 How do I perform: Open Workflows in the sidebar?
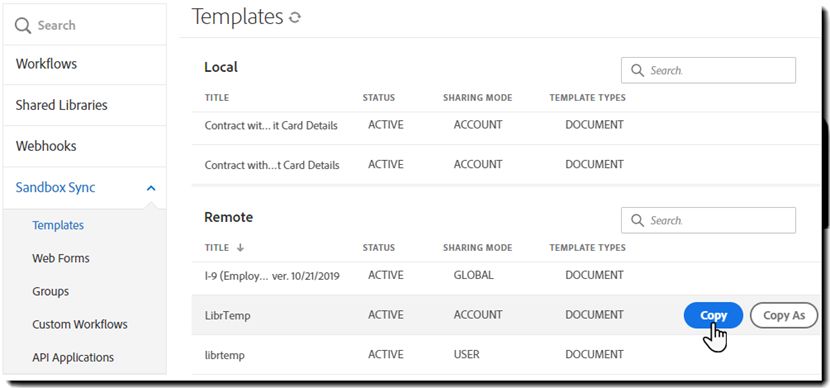[46, 64]
